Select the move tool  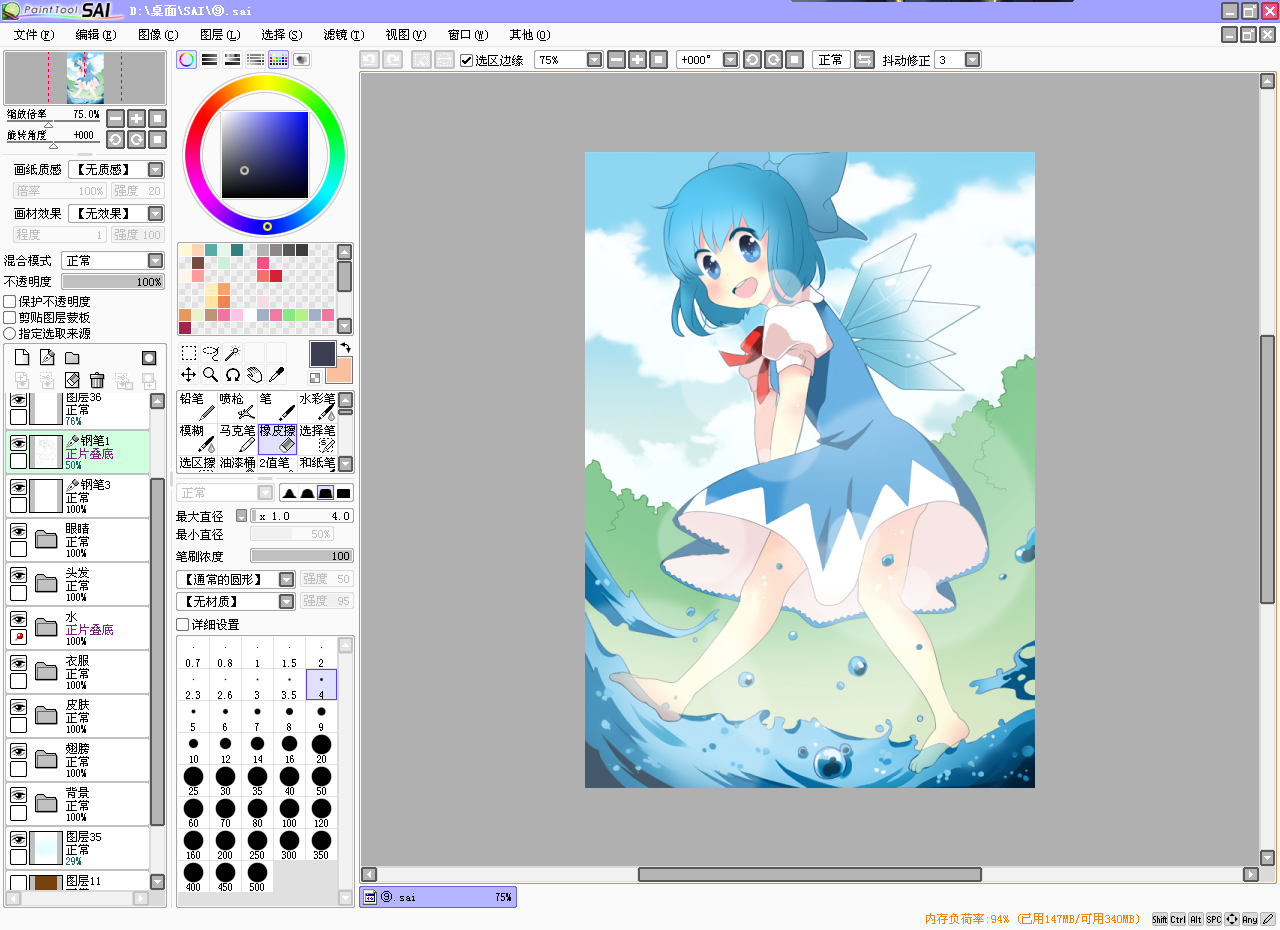tap(188, 375)
